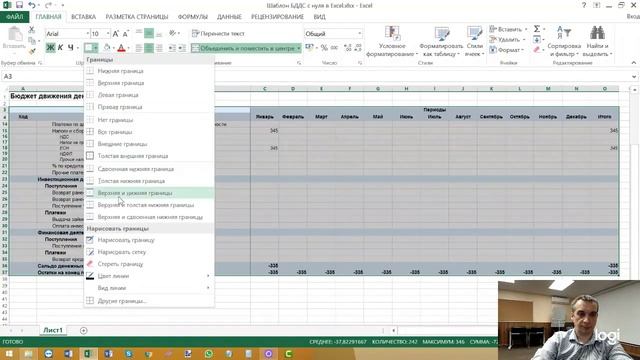Select Верхняя и нижняя границы

149,193
